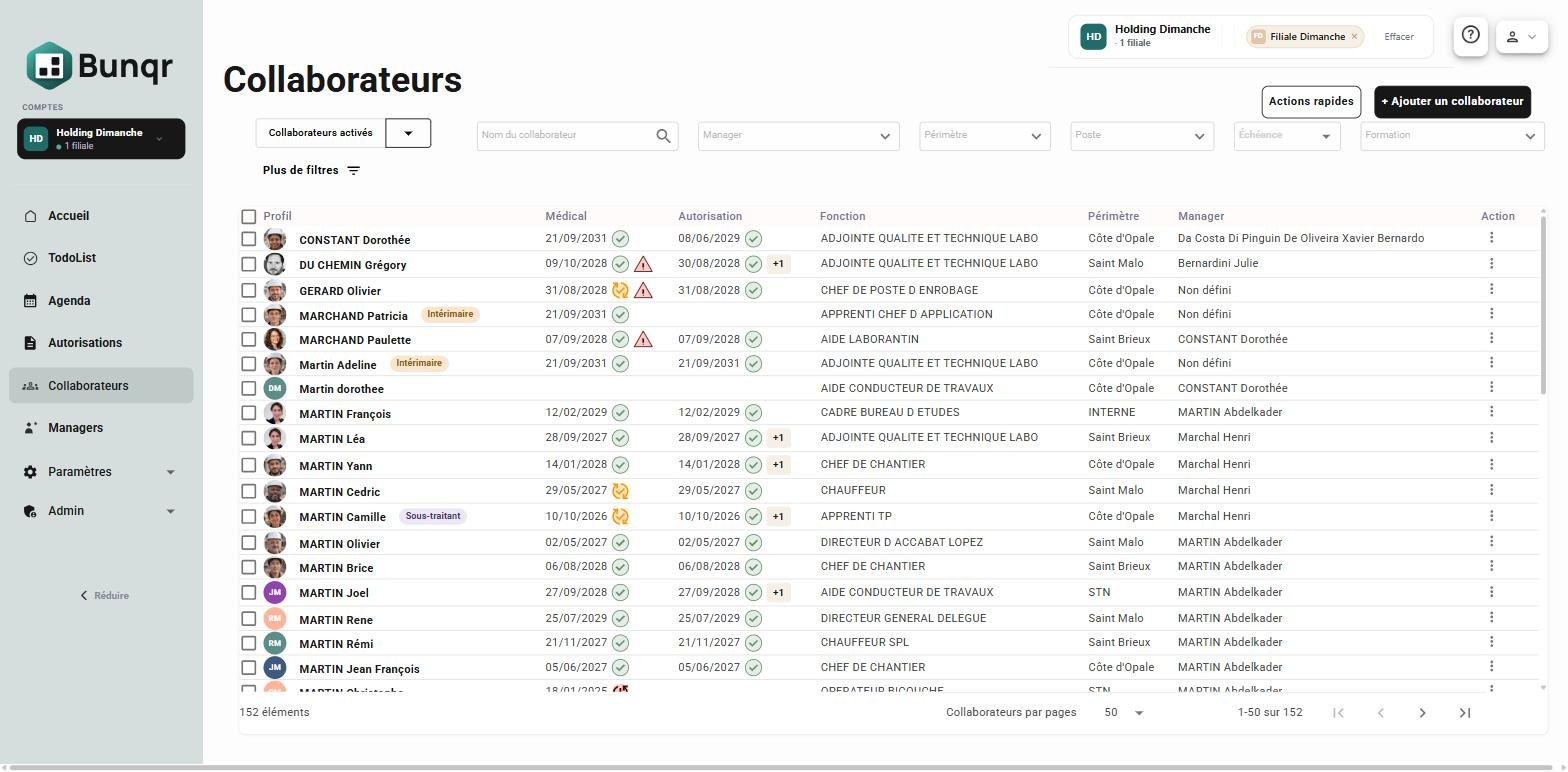Toggle the select-all checkbox in table header

(x=248, y=216)
